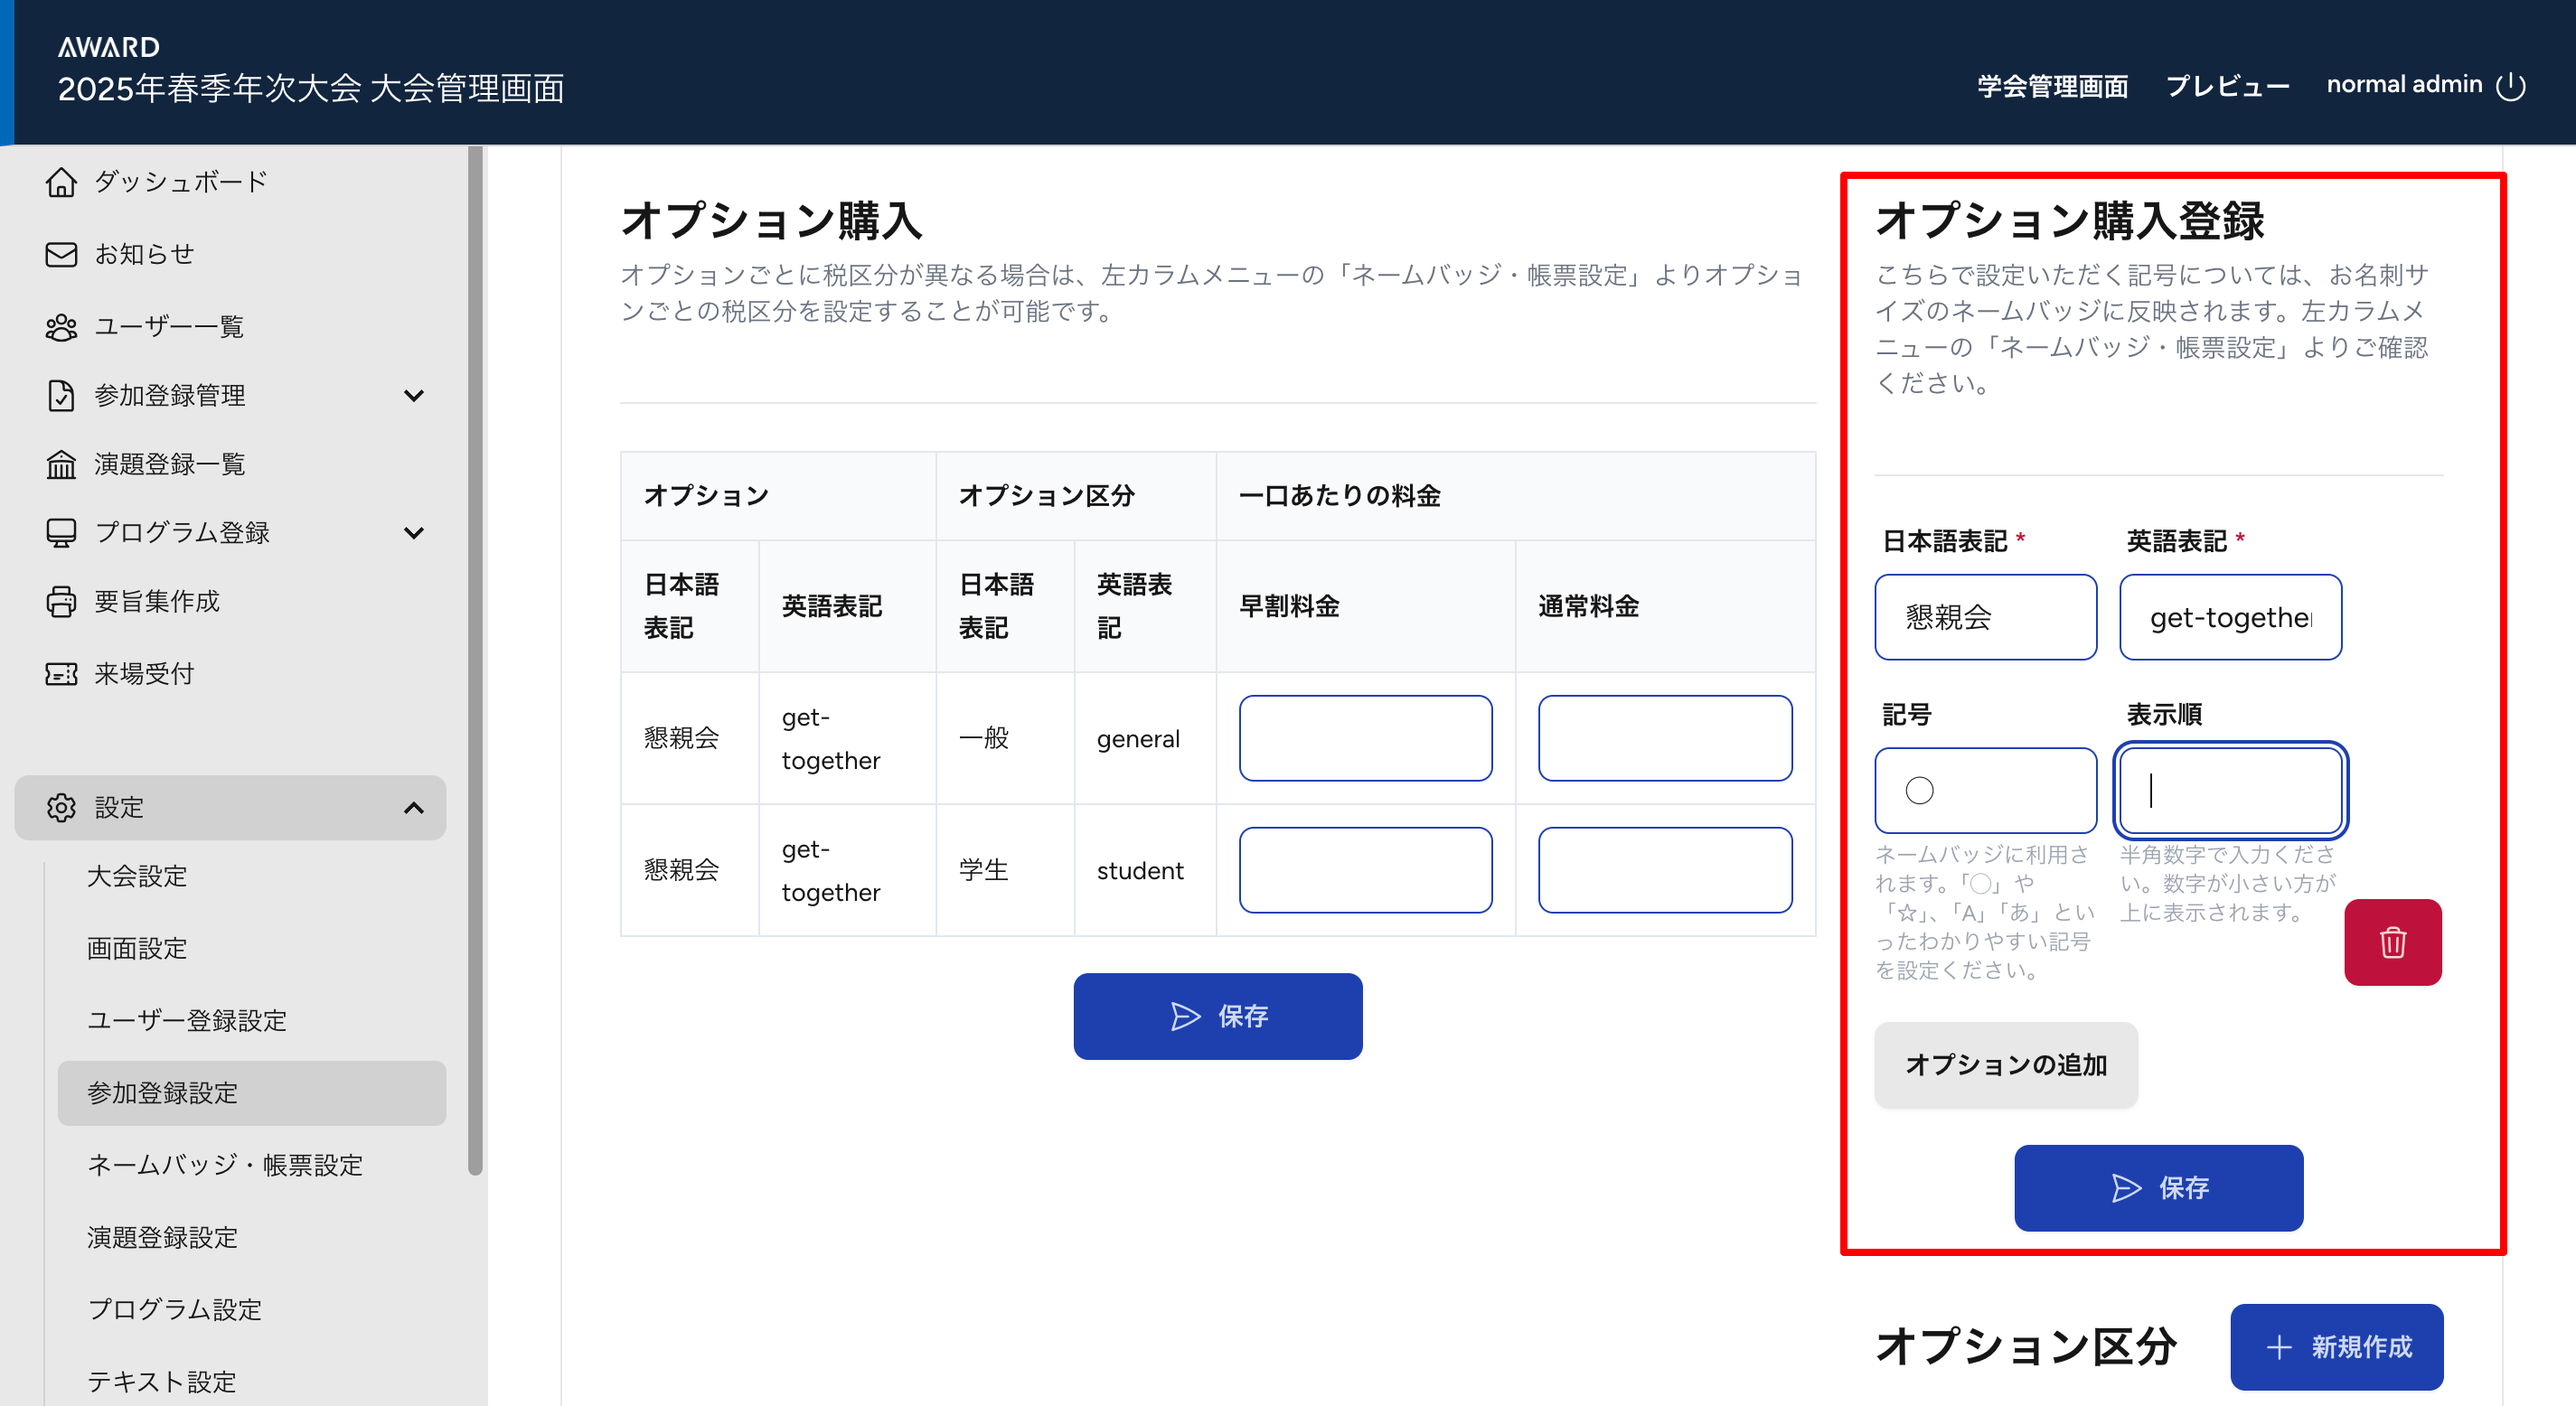This screenshot has height=1406, width=2576.
Task: Click the logout power icon
Action: [x=2510, y=86]
